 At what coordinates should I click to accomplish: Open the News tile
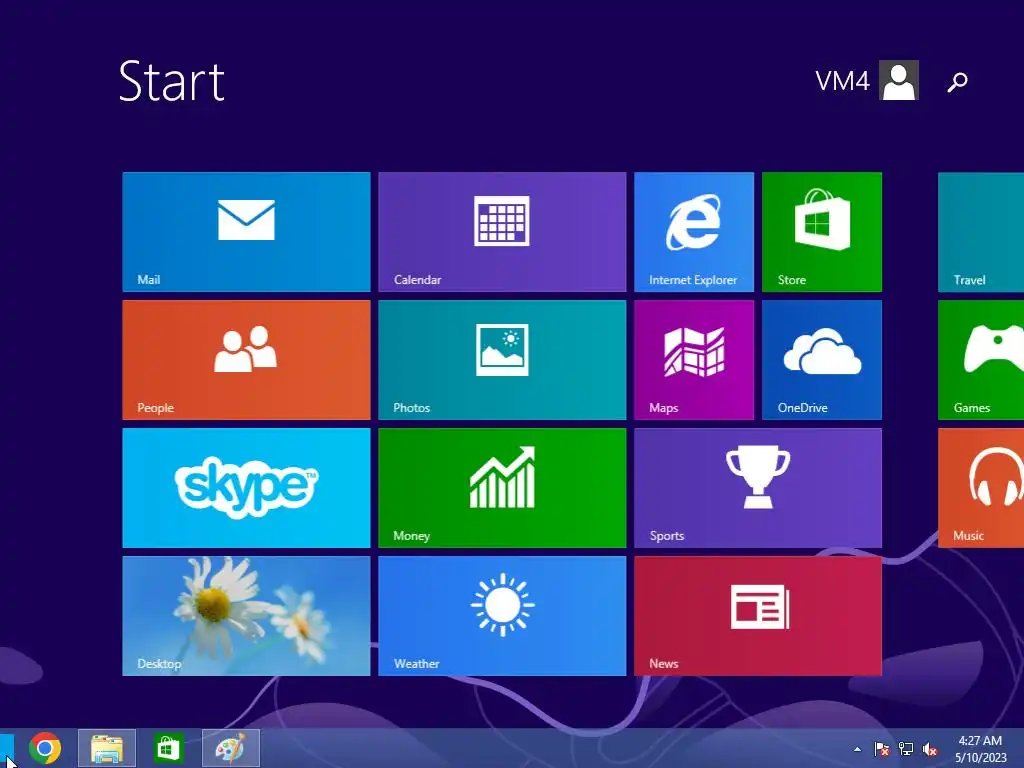click(758, 616)
